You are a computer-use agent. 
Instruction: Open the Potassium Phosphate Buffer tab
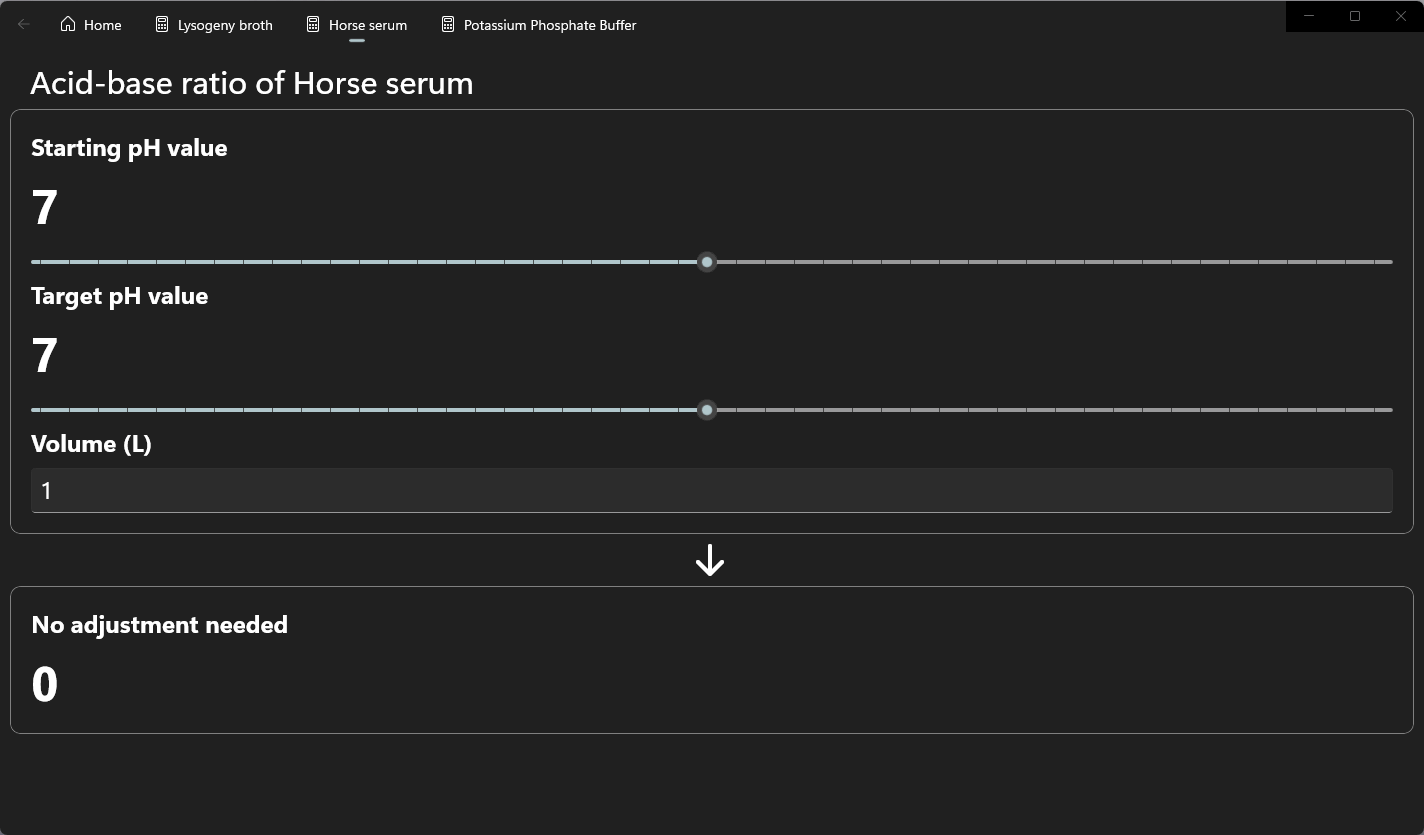[550, 25]
